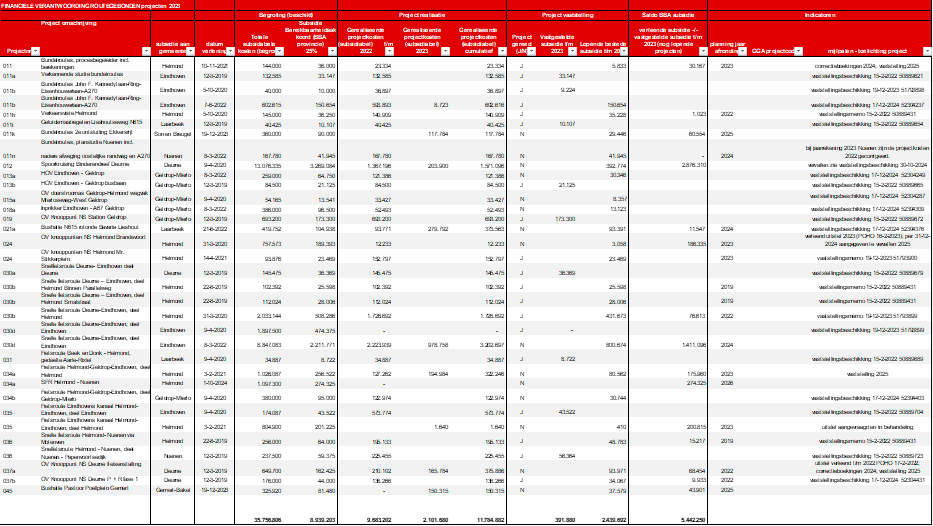This screenshot has width=933, height=526.
Task: Open the Lopende subsidie t/m 2023 filter
Action: pos(625,50)
